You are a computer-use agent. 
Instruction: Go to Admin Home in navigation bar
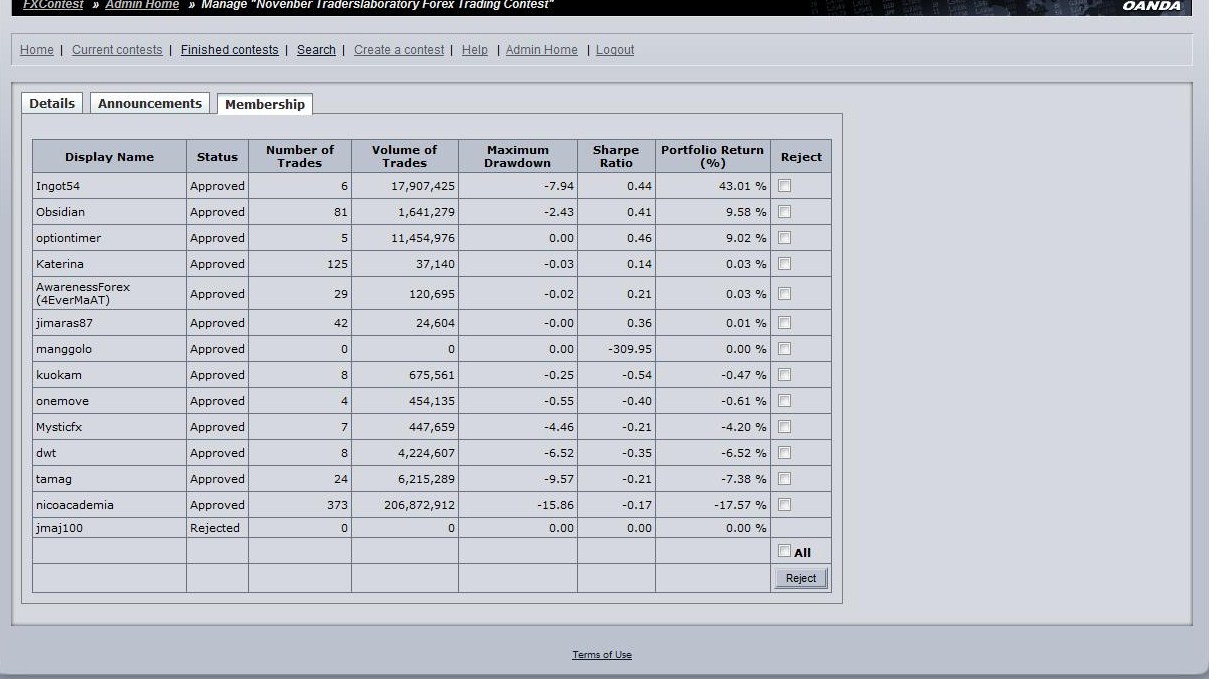pyautogui.click(x=542, y=50)
